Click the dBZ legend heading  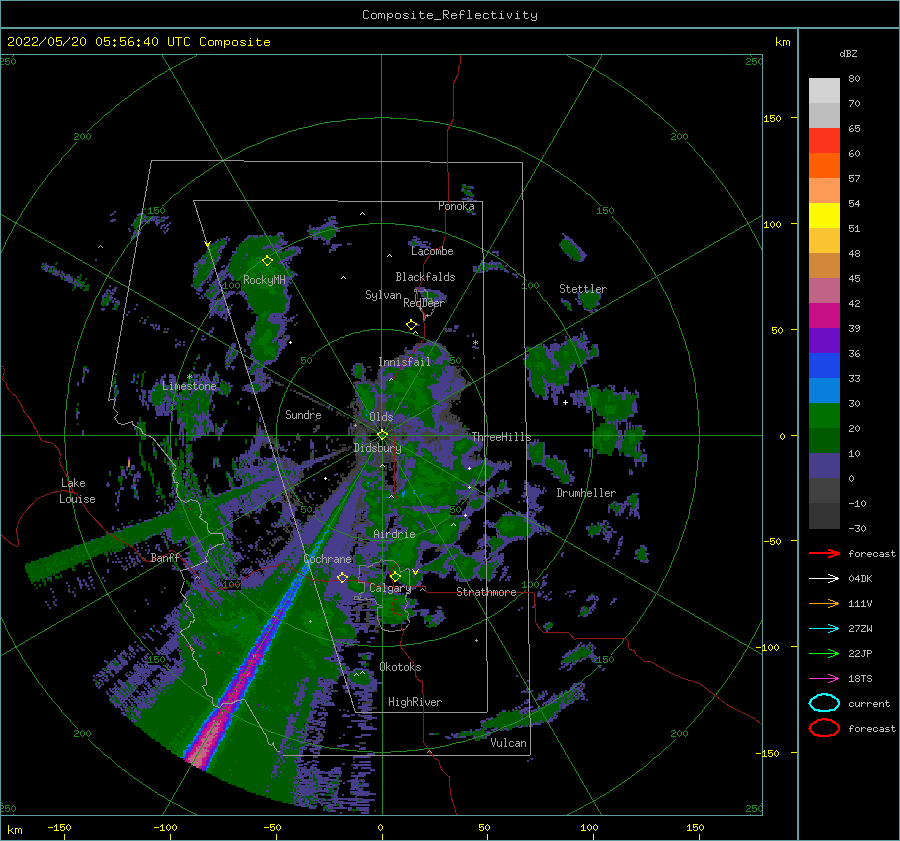(848, 53)
